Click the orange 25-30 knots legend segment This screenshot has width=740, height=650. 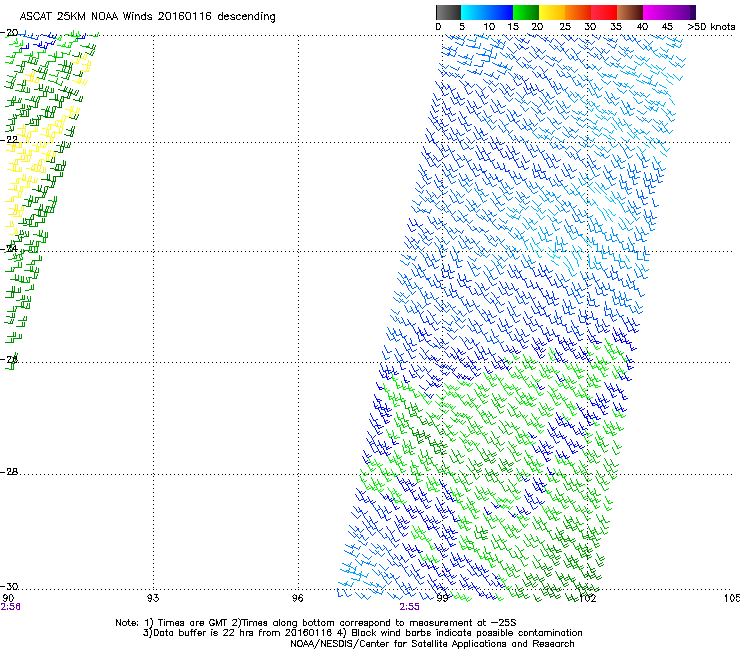tap(578, 12)
